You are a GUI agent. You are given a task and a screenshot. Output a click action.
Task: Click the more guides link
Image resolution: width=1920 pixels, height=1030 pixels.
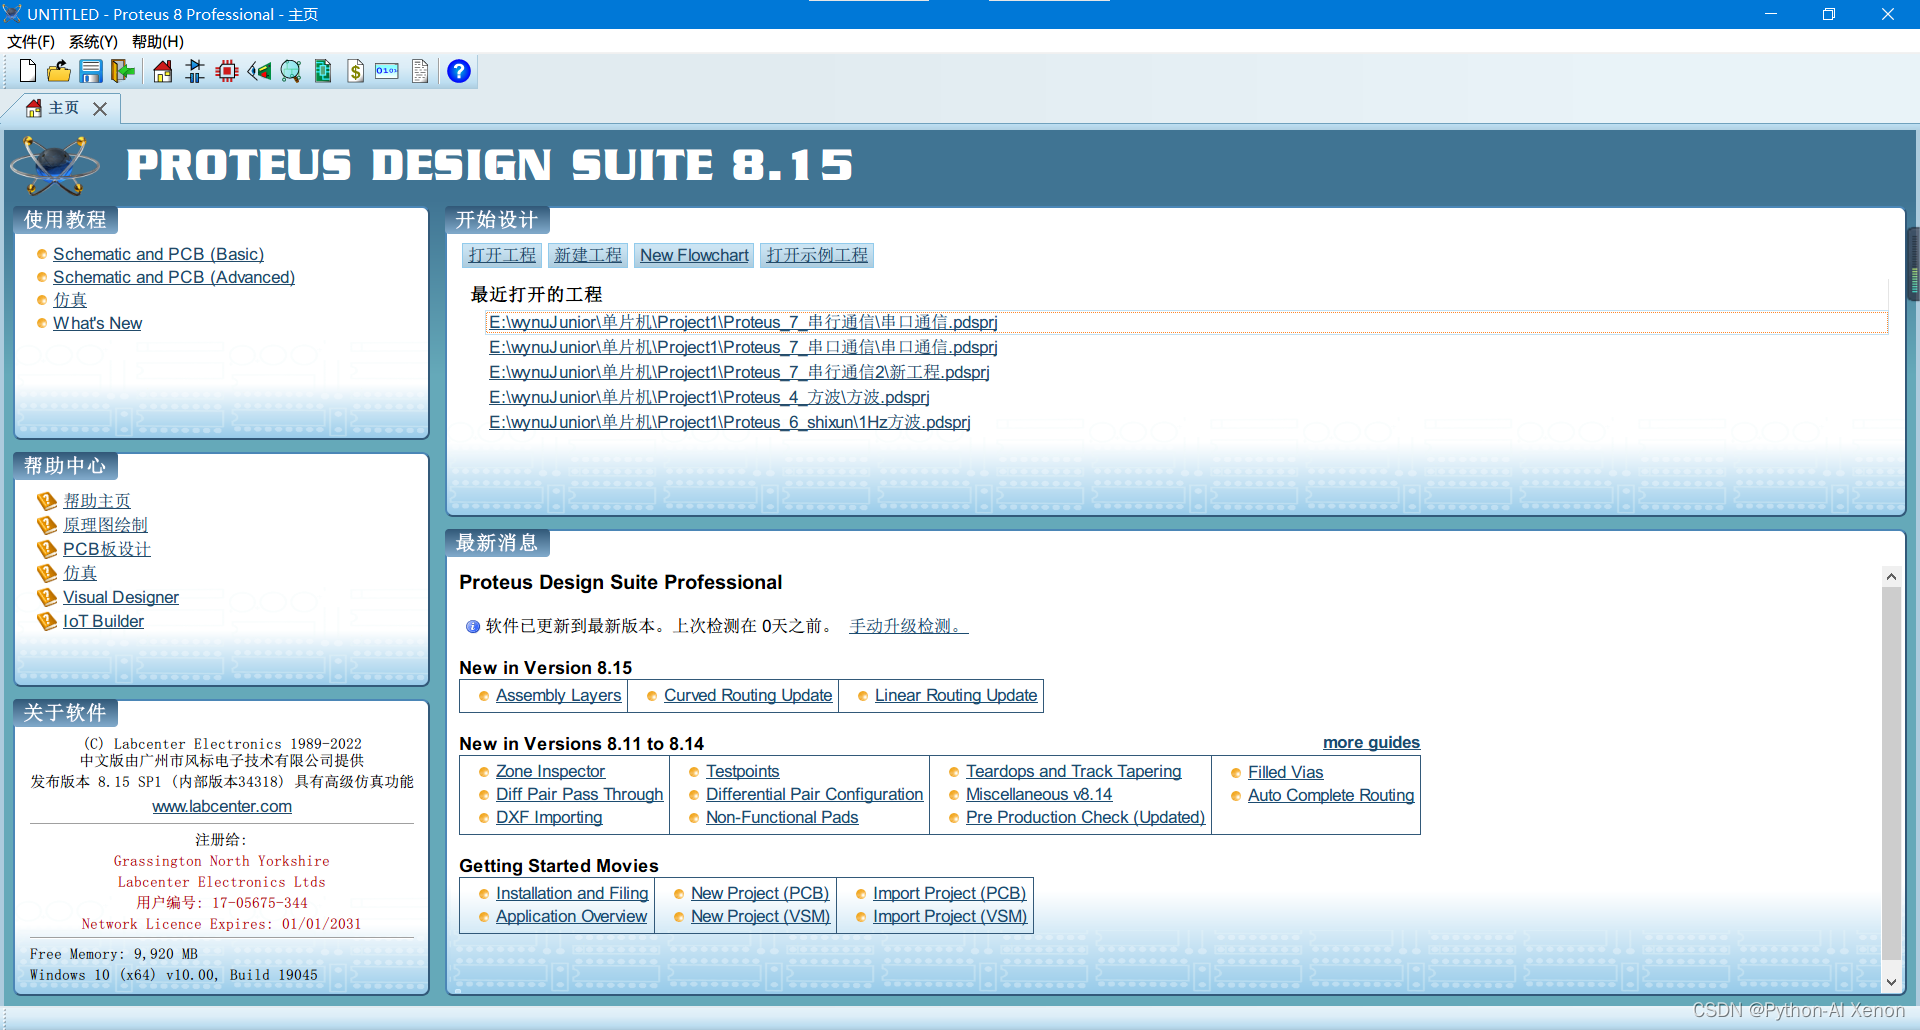click(1371, 742)
